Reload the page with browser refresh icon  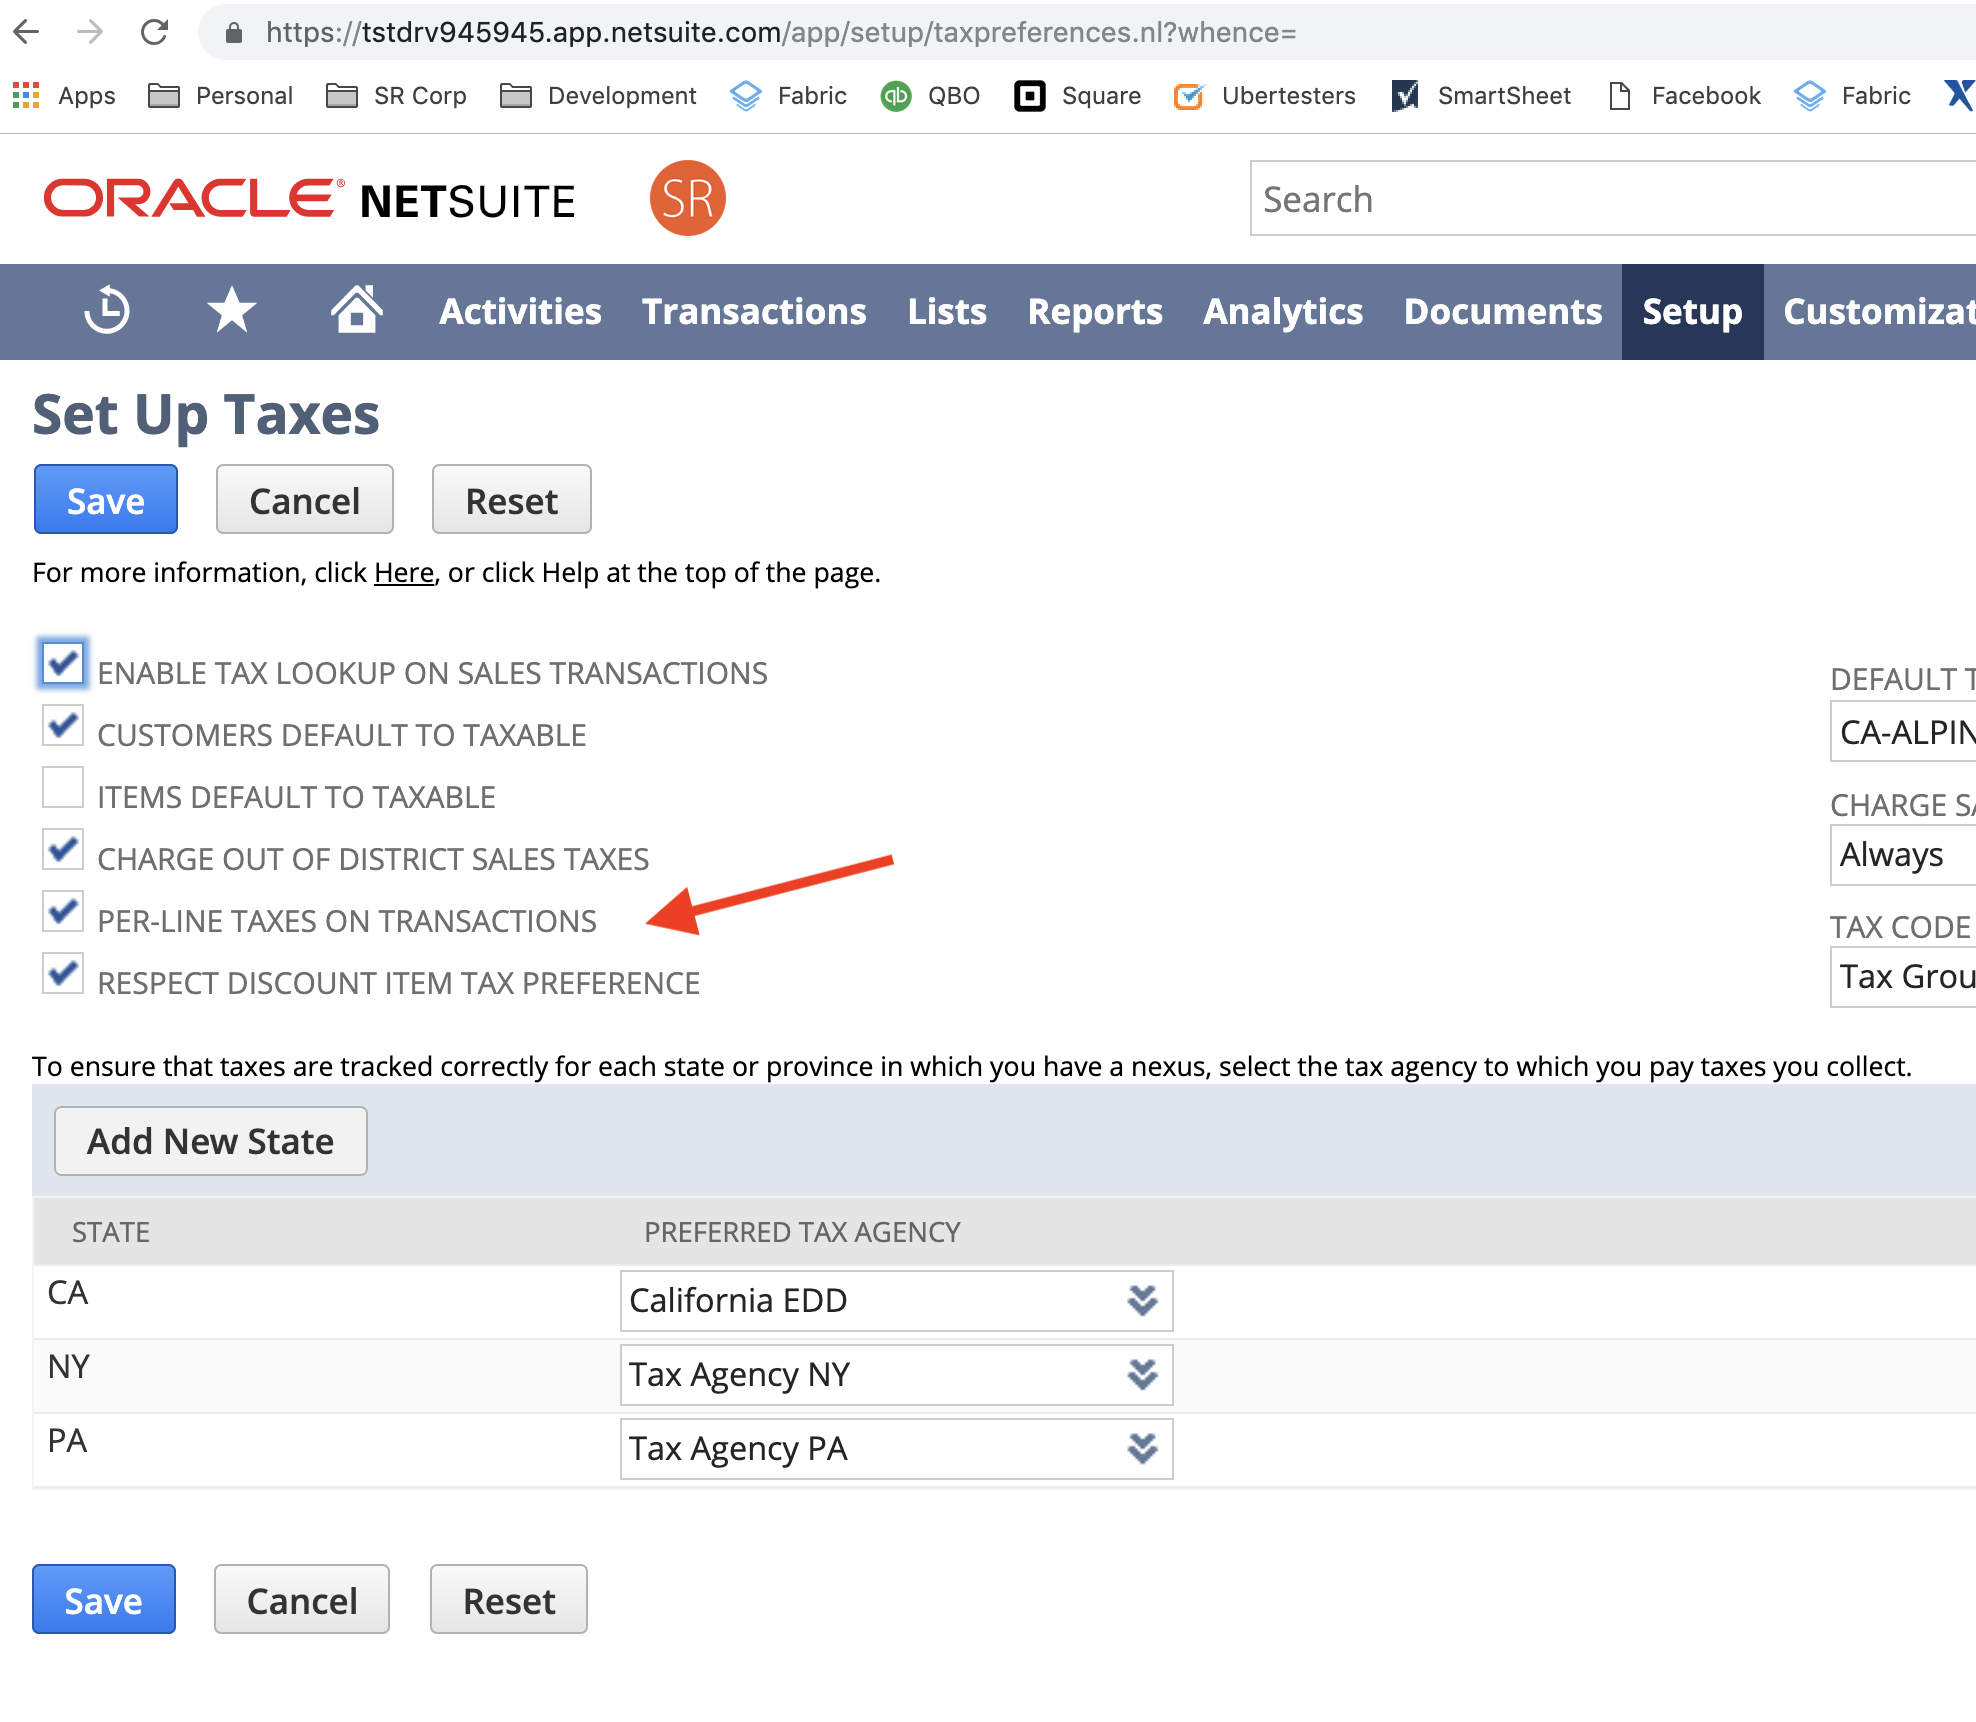[x=154, y=32]
